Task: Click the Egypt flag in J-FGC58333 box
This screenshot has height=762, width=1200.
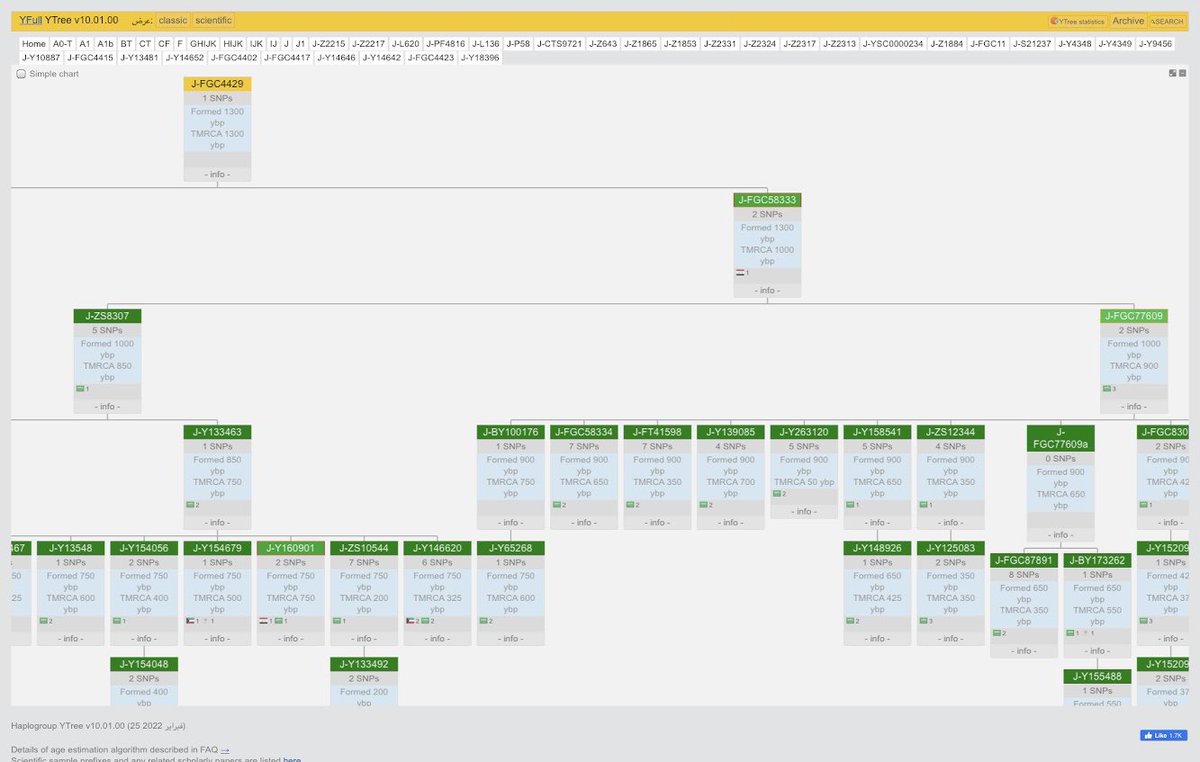Action: pyautogui.click(x=741, y=272)
